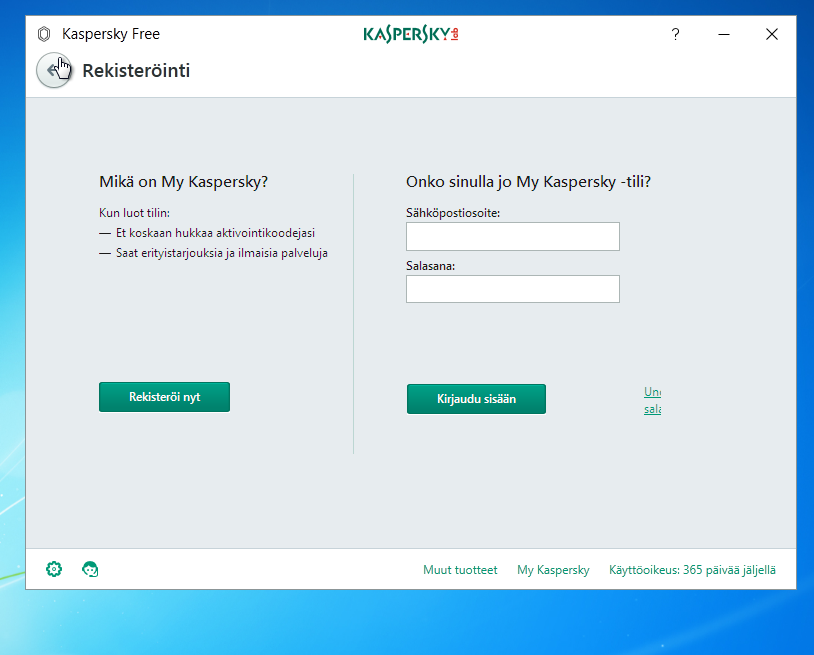
Task: Click line Saat erityistarjouksia ja ilmaisia palveluja
Action: click(x=222, y=253)
